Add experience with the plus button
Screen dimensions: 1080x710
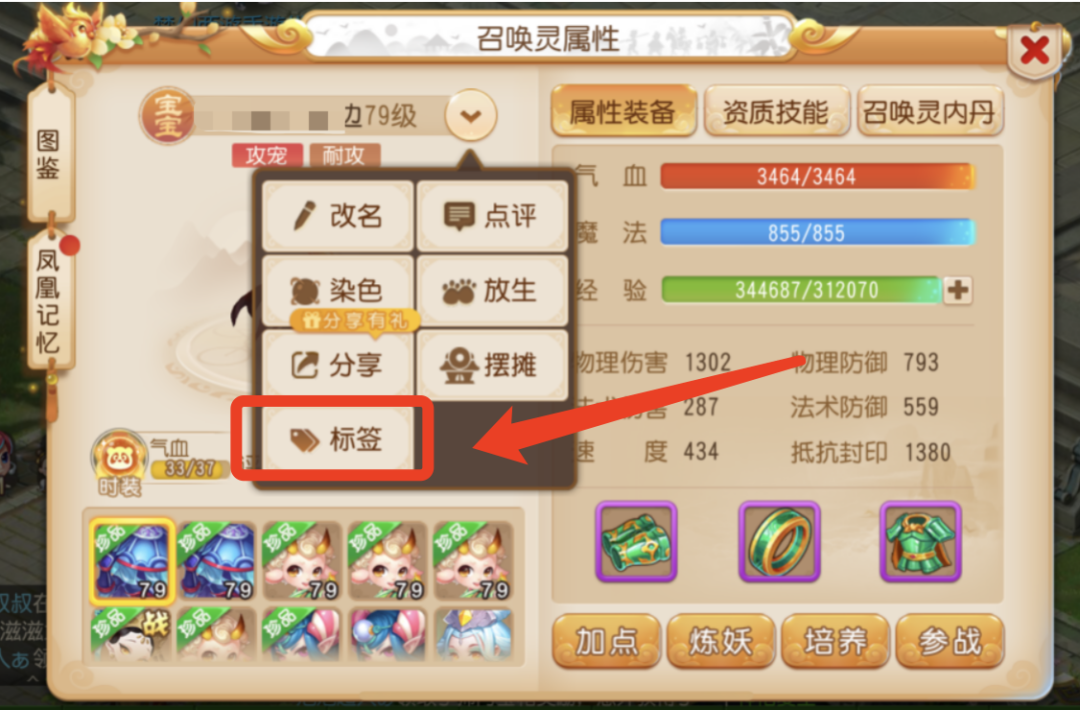(957, 290)
